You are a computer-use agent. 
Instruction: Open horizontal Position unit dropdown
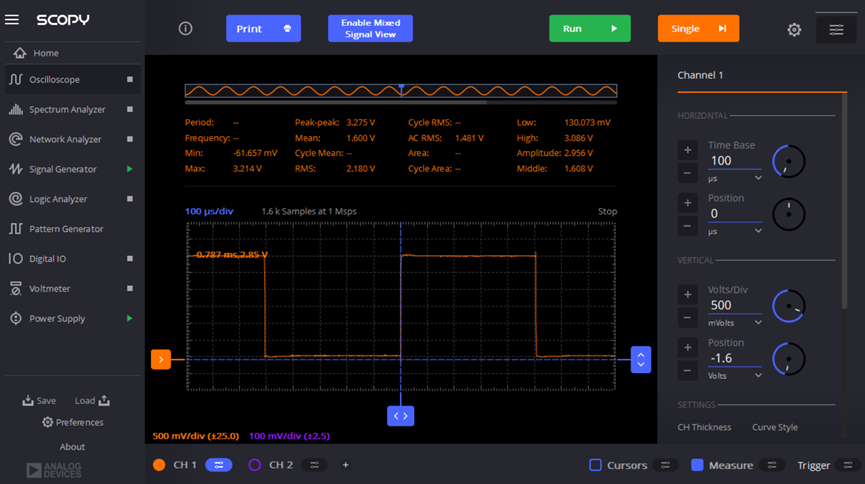click(x=735, y=231)
